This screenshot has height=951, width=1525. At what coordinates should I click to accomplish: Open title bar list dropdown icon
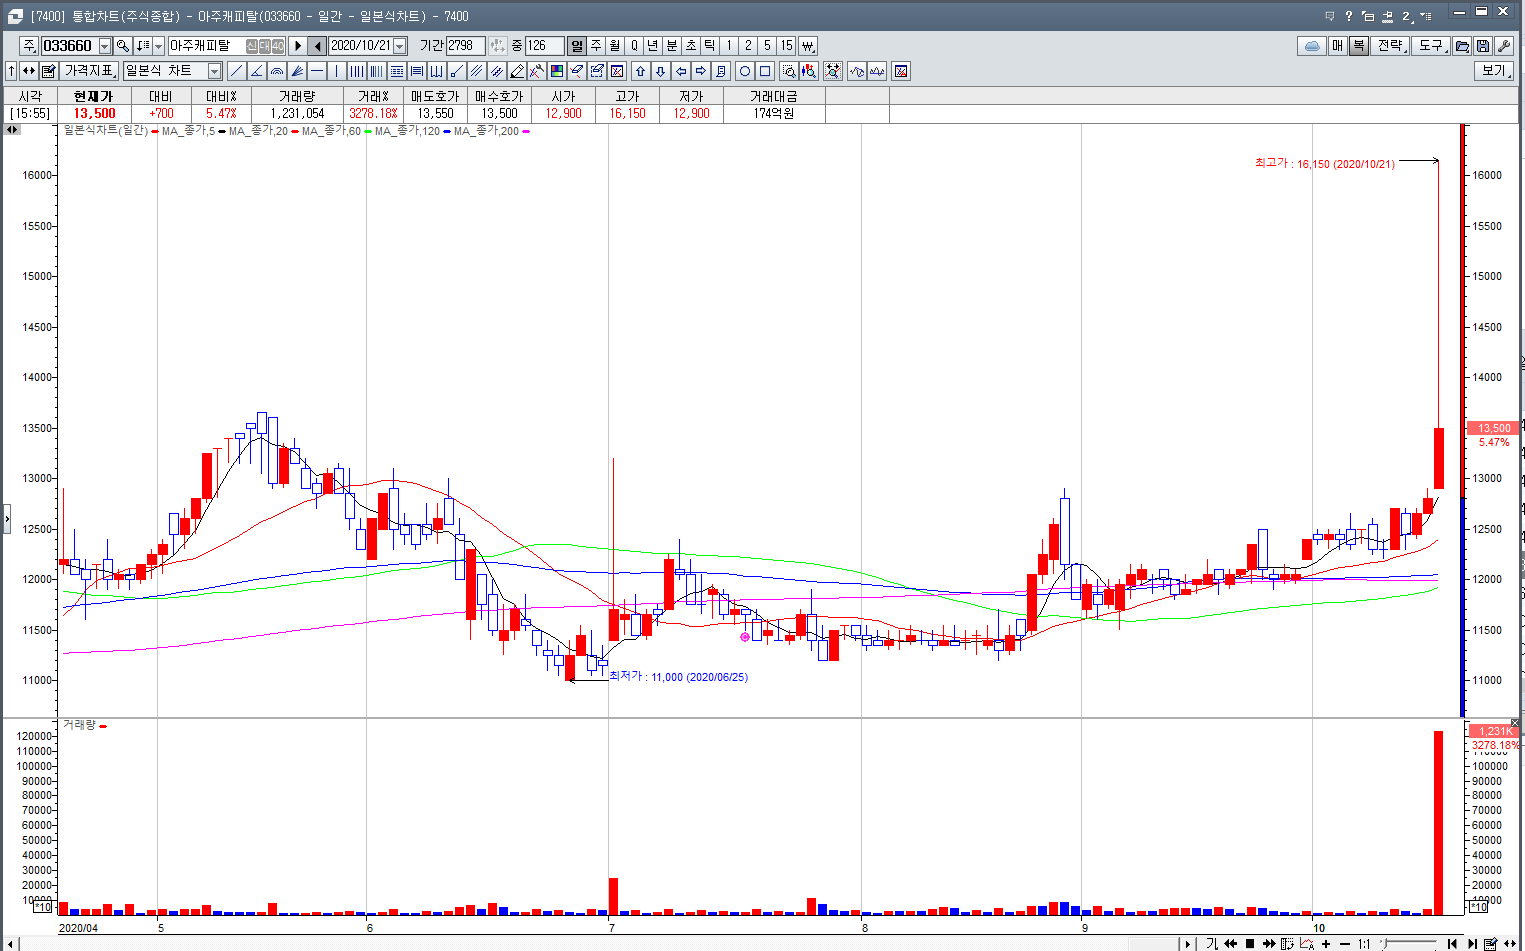point(1426,16)
